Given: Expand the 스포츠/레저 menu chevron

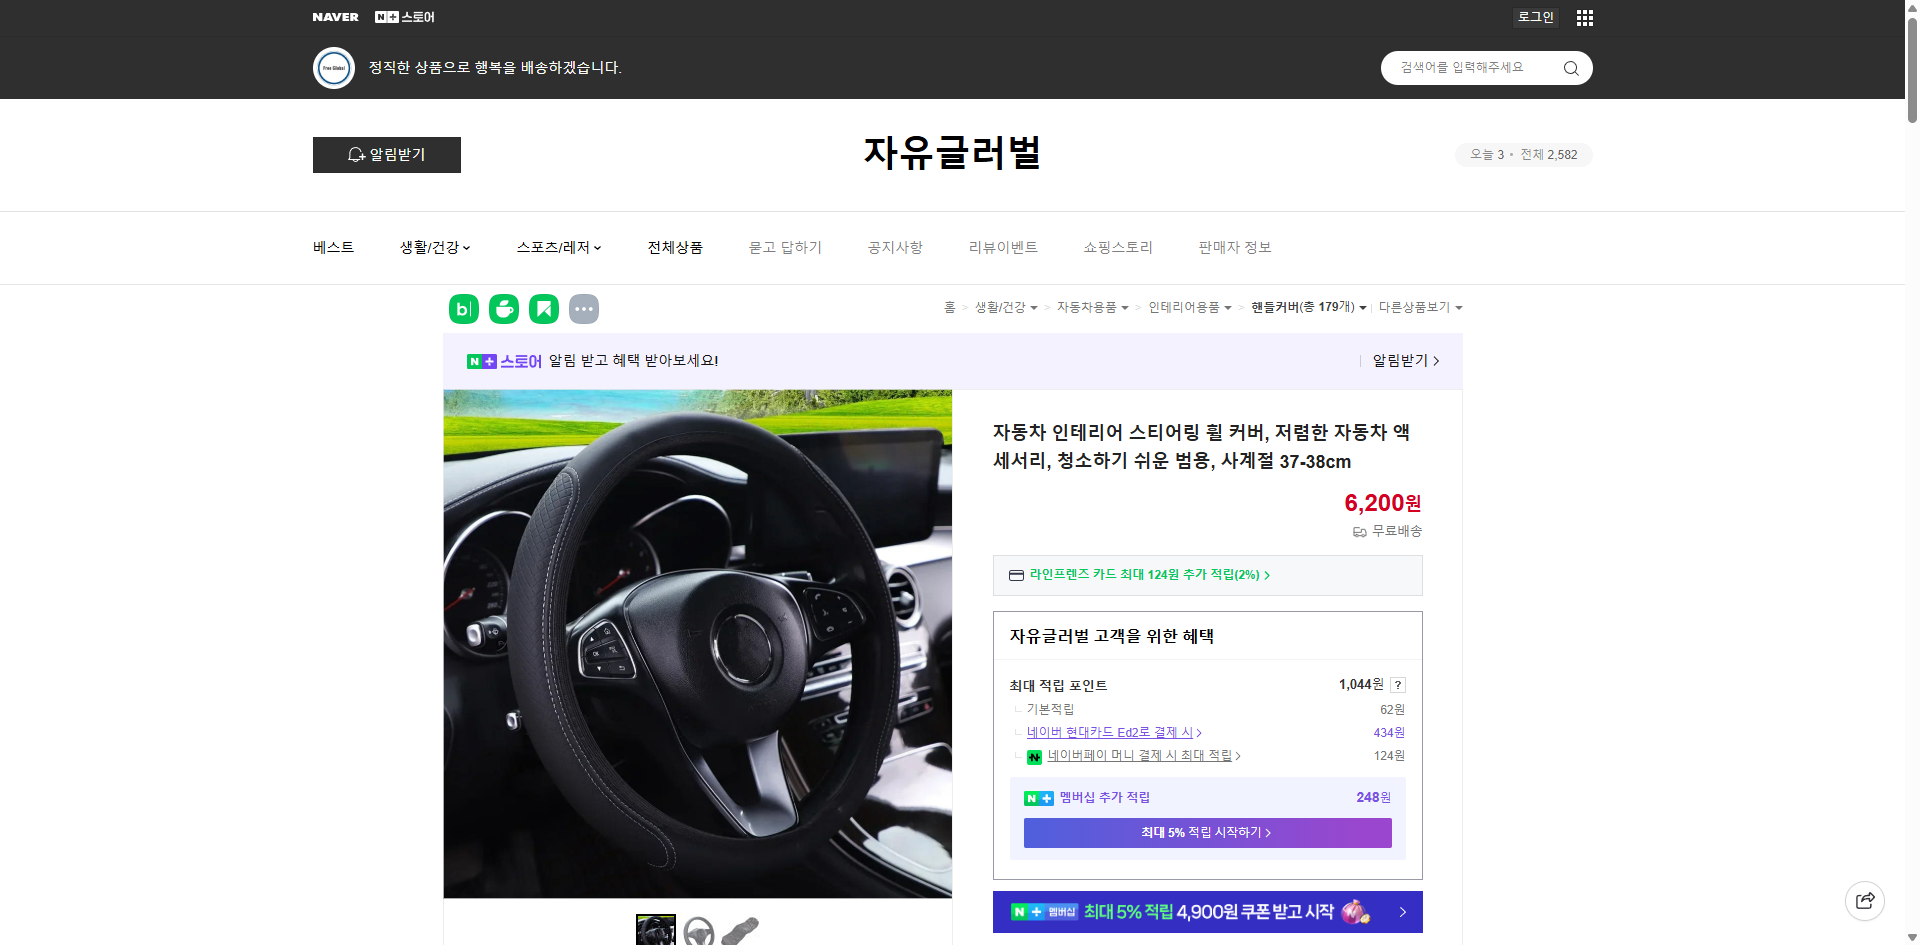Looking at the screenshot, I should [x=597, y=248].
